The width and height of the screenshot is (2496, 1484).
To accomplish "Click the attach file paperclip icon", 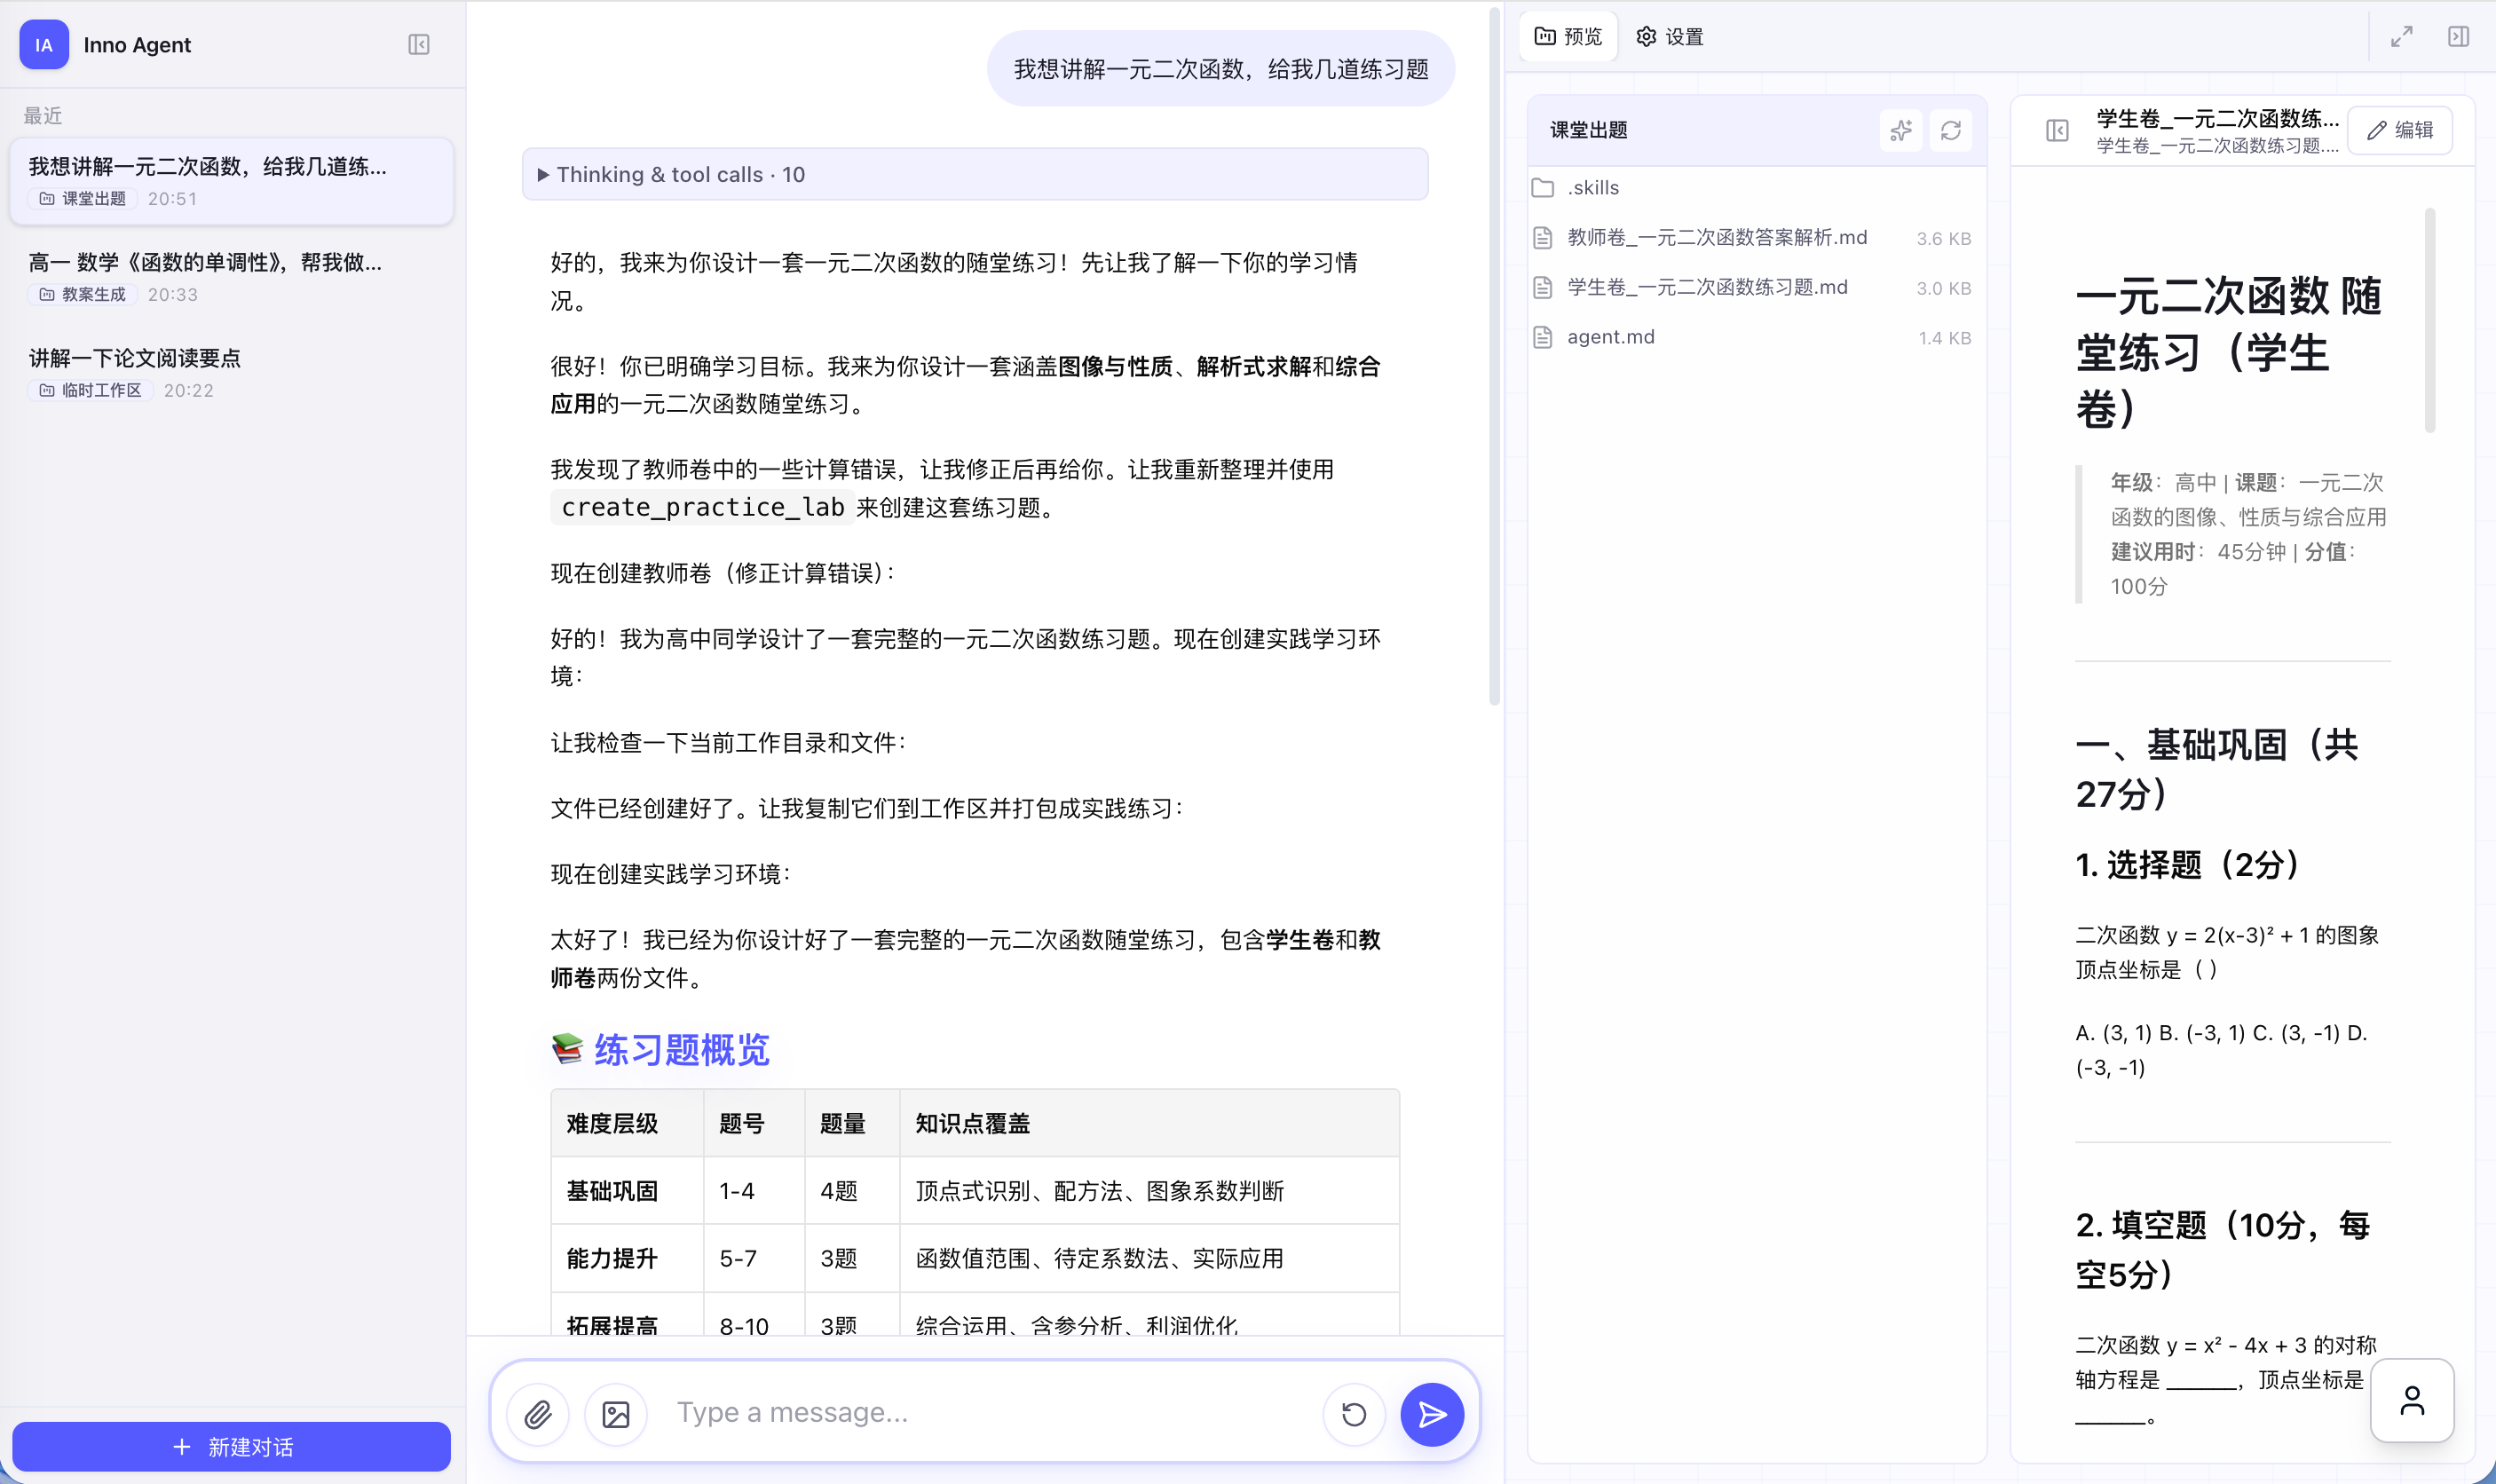I will [x=538, y=1414].
